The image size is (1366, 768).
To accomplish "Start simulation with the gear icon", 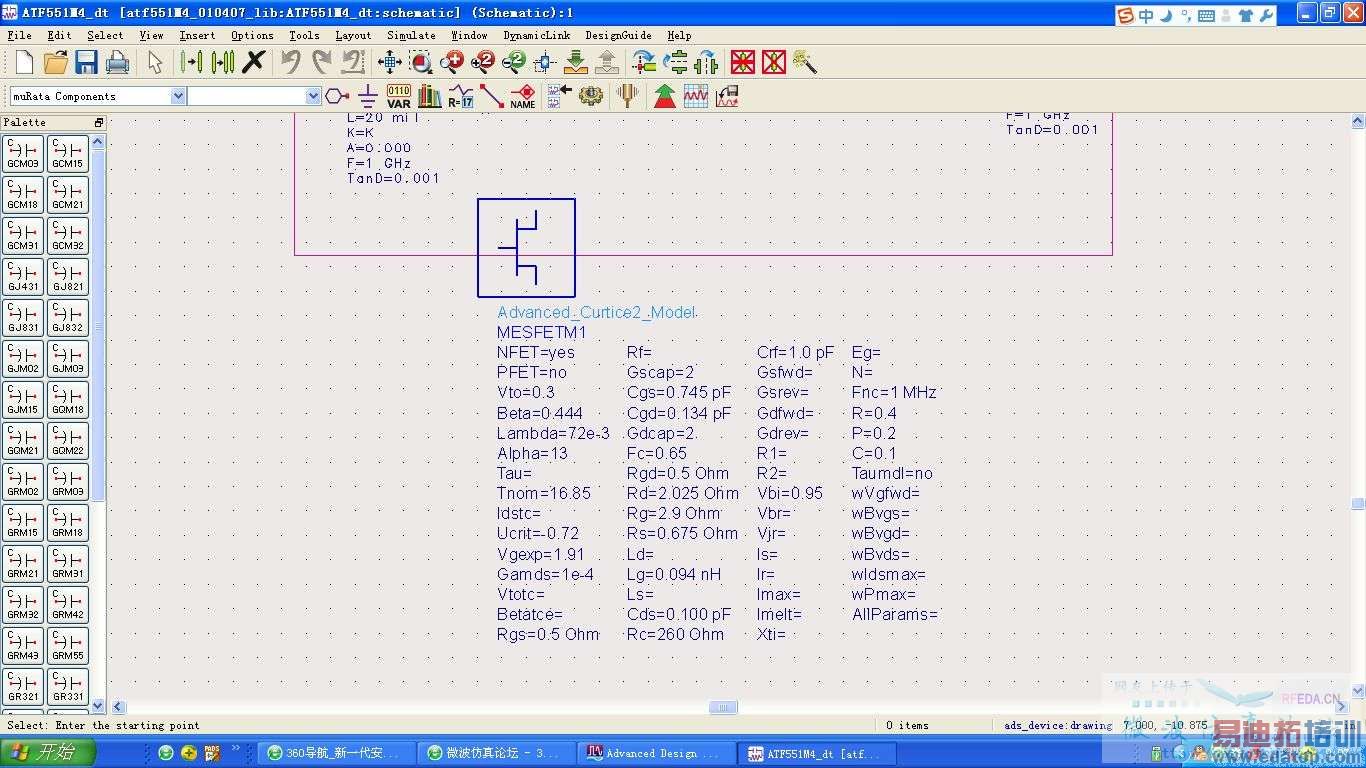I will point(591,96).
